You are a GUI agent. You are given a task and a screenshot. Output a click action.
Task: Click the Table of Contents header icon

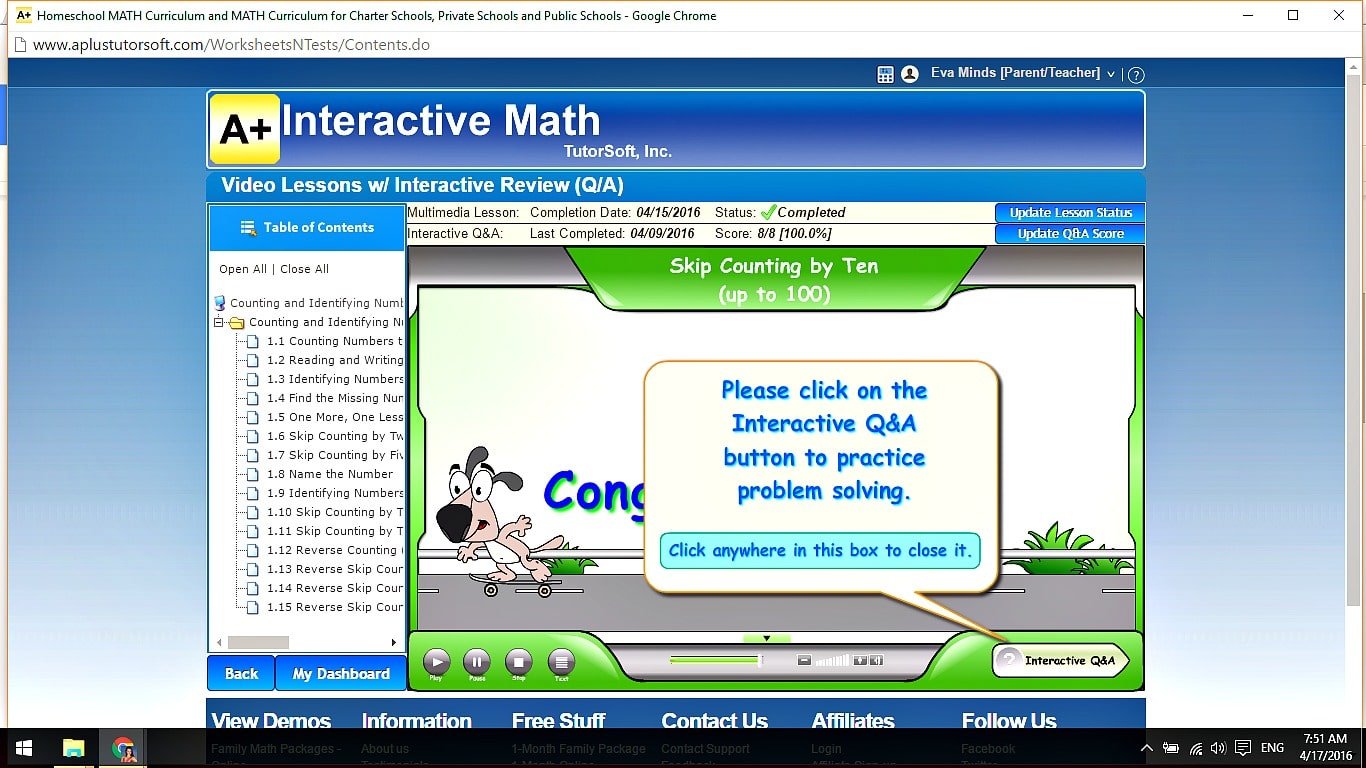[x=249, y=228]
